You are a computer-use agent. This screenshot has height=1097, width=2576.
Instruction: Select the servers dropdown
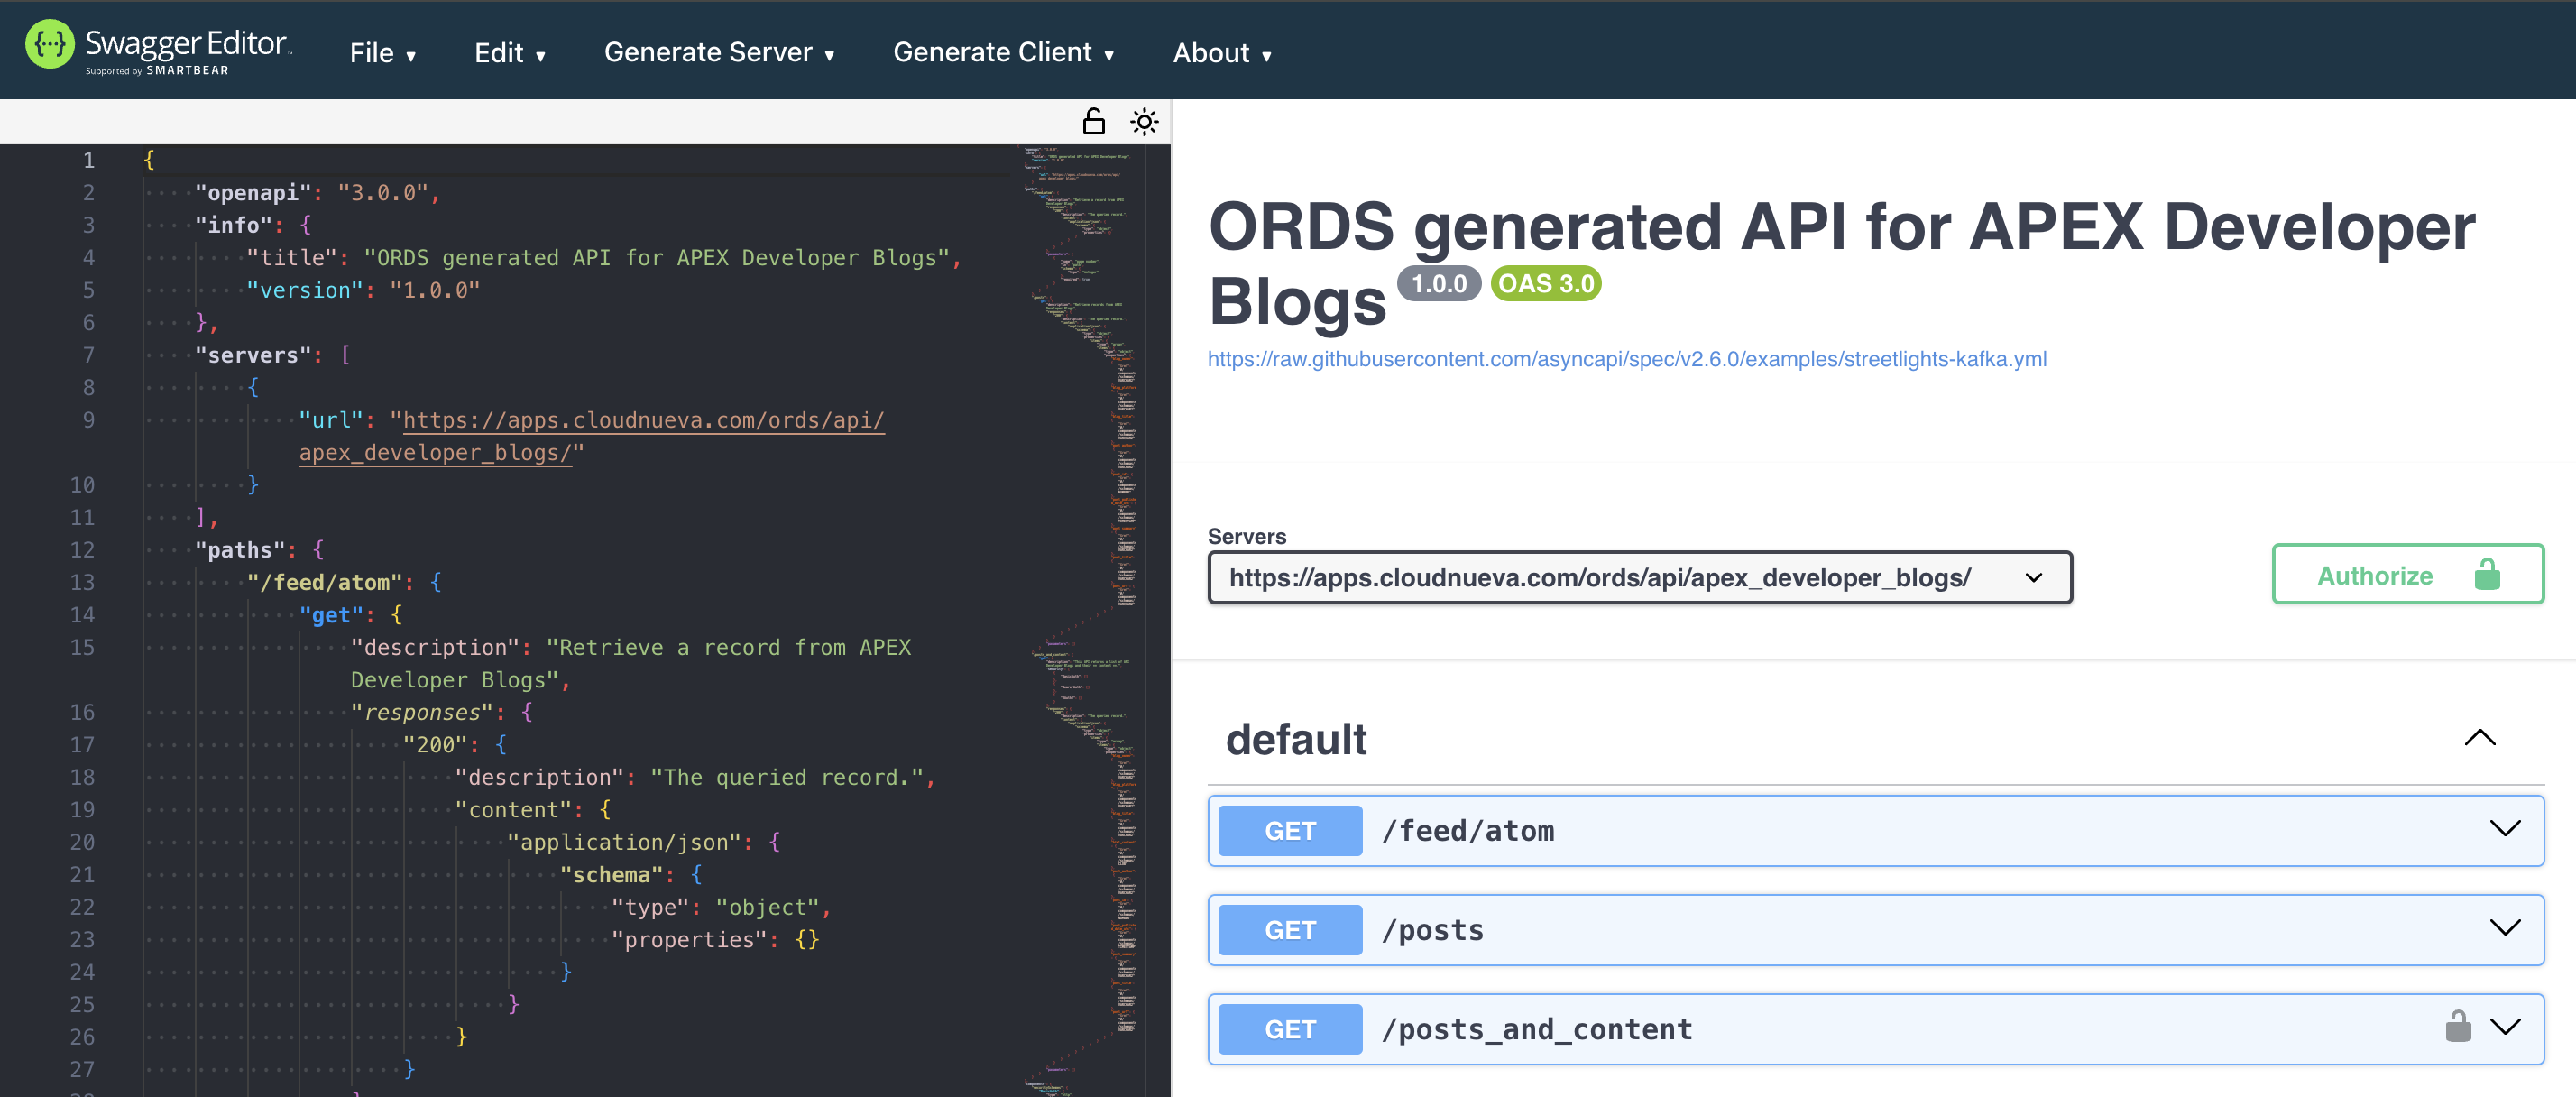(1640, 575)
